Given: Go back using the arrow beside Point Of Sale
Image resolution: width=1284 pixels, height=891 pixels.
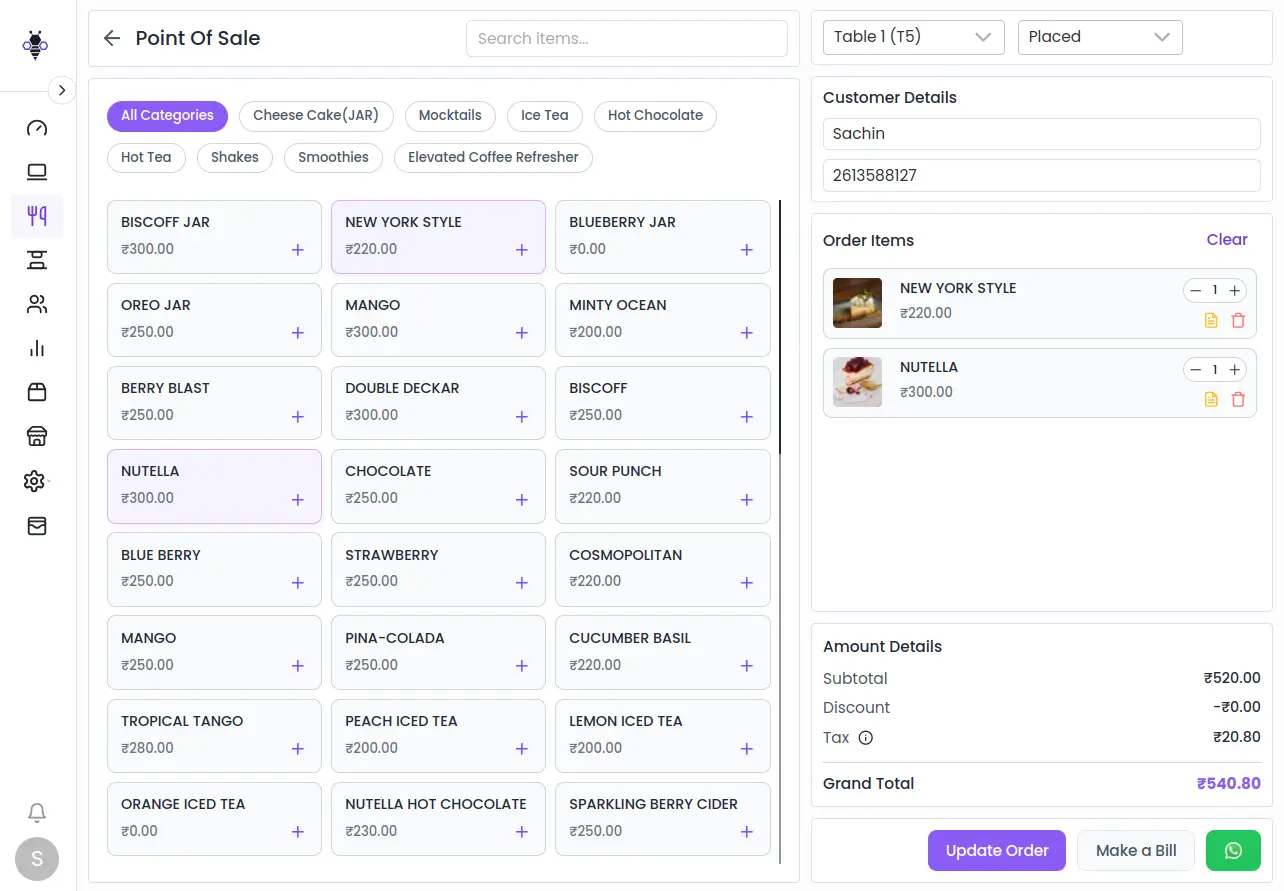Looking at the screenshot, I should pos(112,38).
